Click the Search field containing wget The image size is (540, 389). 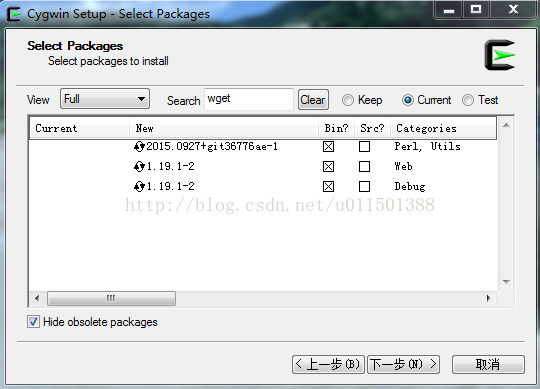pyautogui.click(x=249, y=99)
